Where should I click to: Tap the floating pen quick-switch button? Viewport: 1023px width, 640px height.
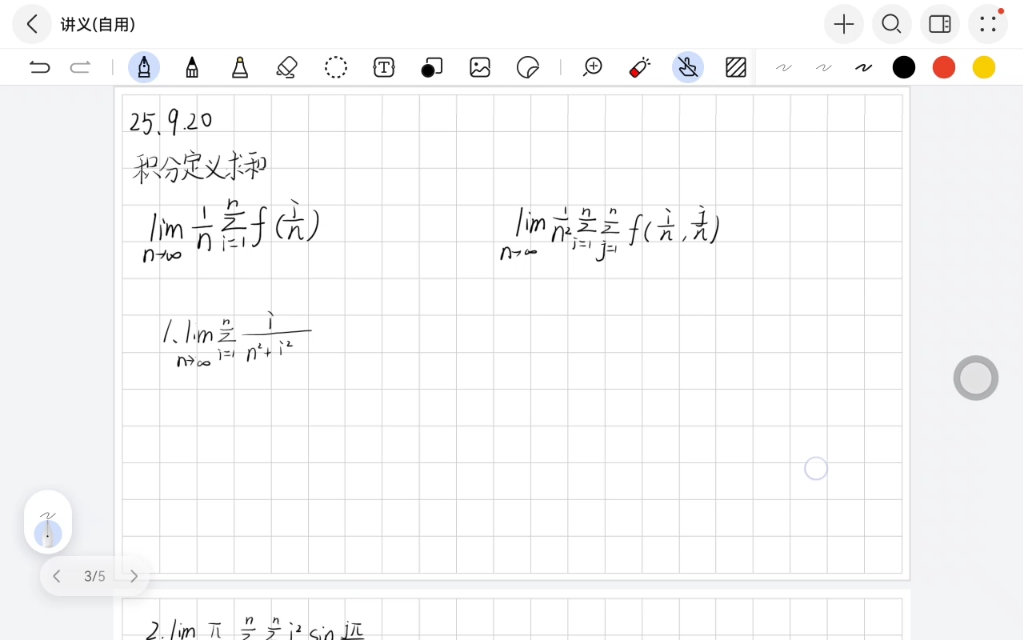click(x=48, y=523)
